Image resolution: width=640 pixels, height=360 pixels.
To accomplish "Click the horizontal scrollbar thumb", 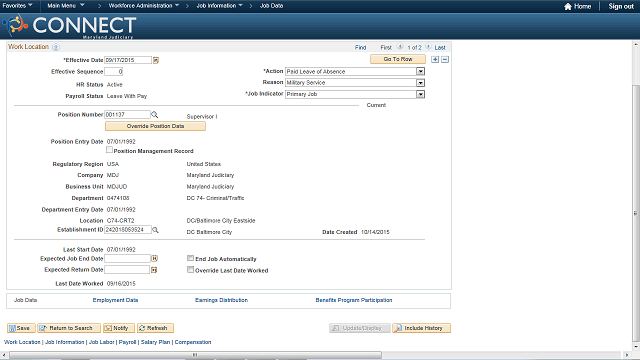I will click(195, 355).
